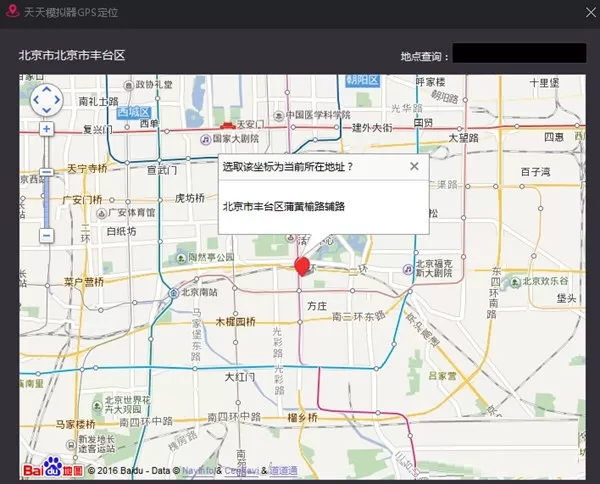Open the 道道通 data link
This screenshot has width=600, height=484.
pyautogui.click(x=284, y=471)
